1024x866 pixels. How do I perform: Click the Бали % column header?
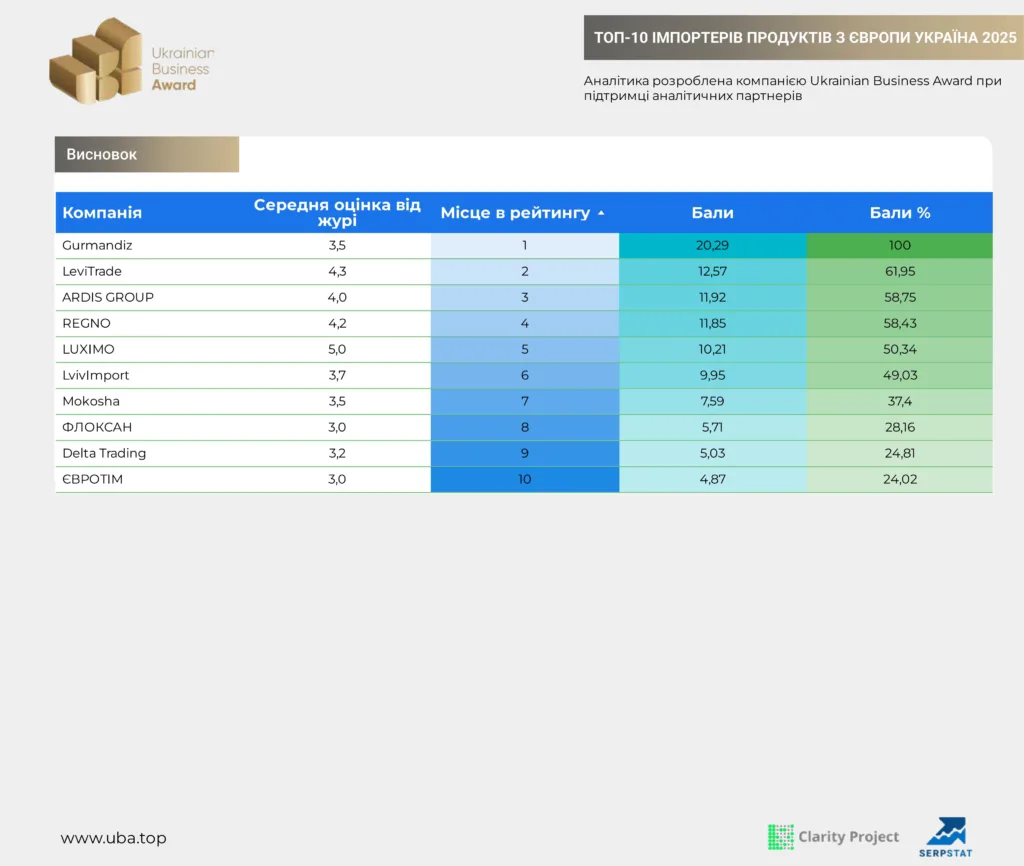coord(900,212)
